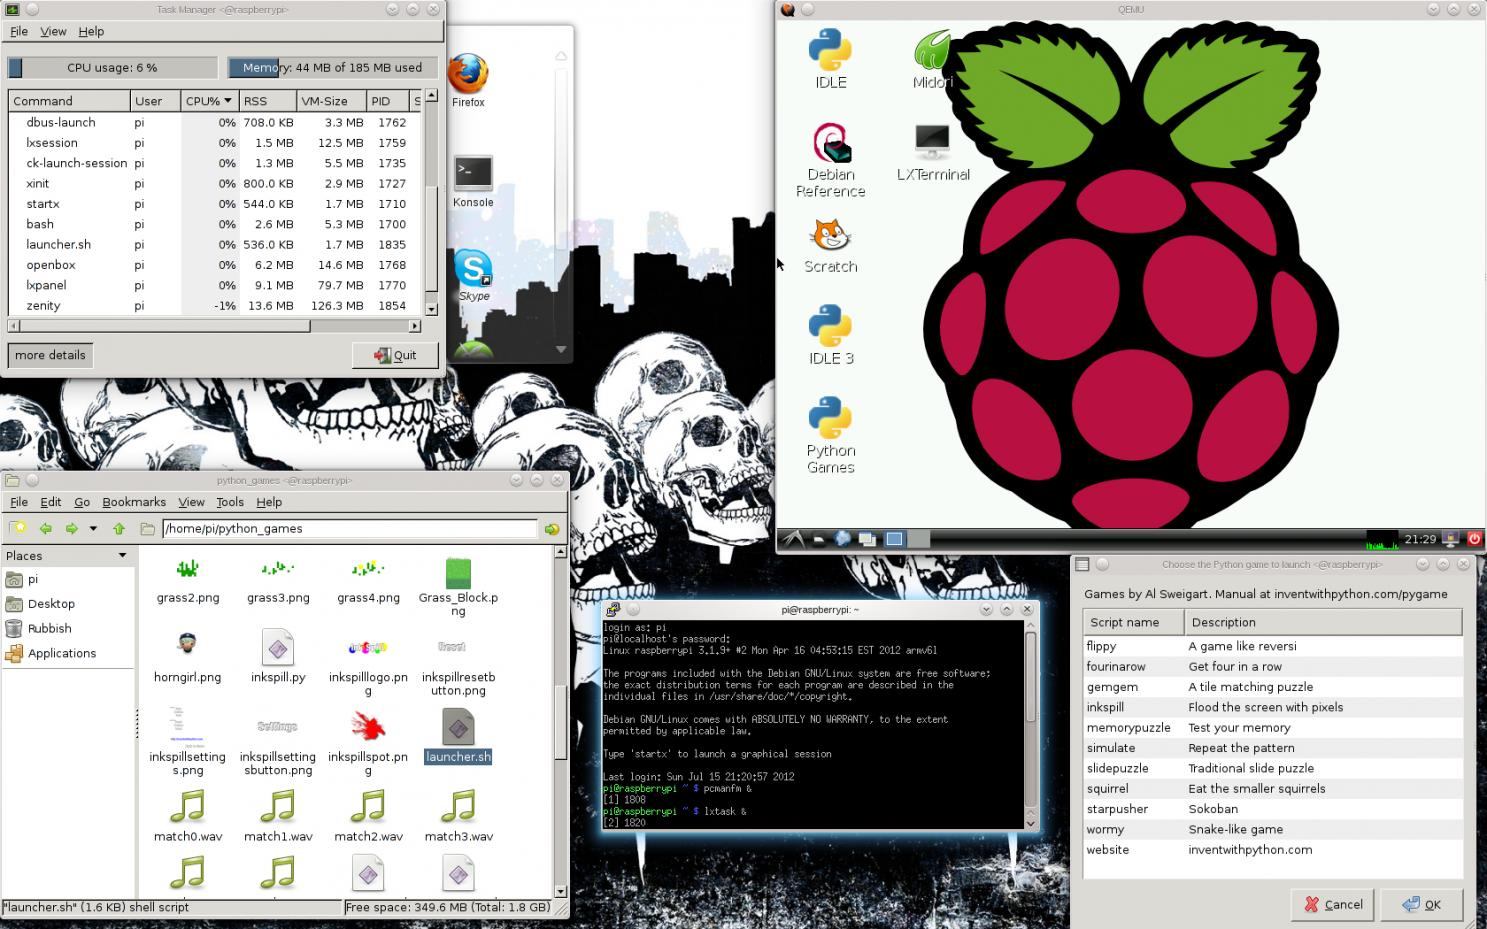This screenshot has width=1487, height=929.
Task: Select the flippy game row
Action: click(1272, 646)
